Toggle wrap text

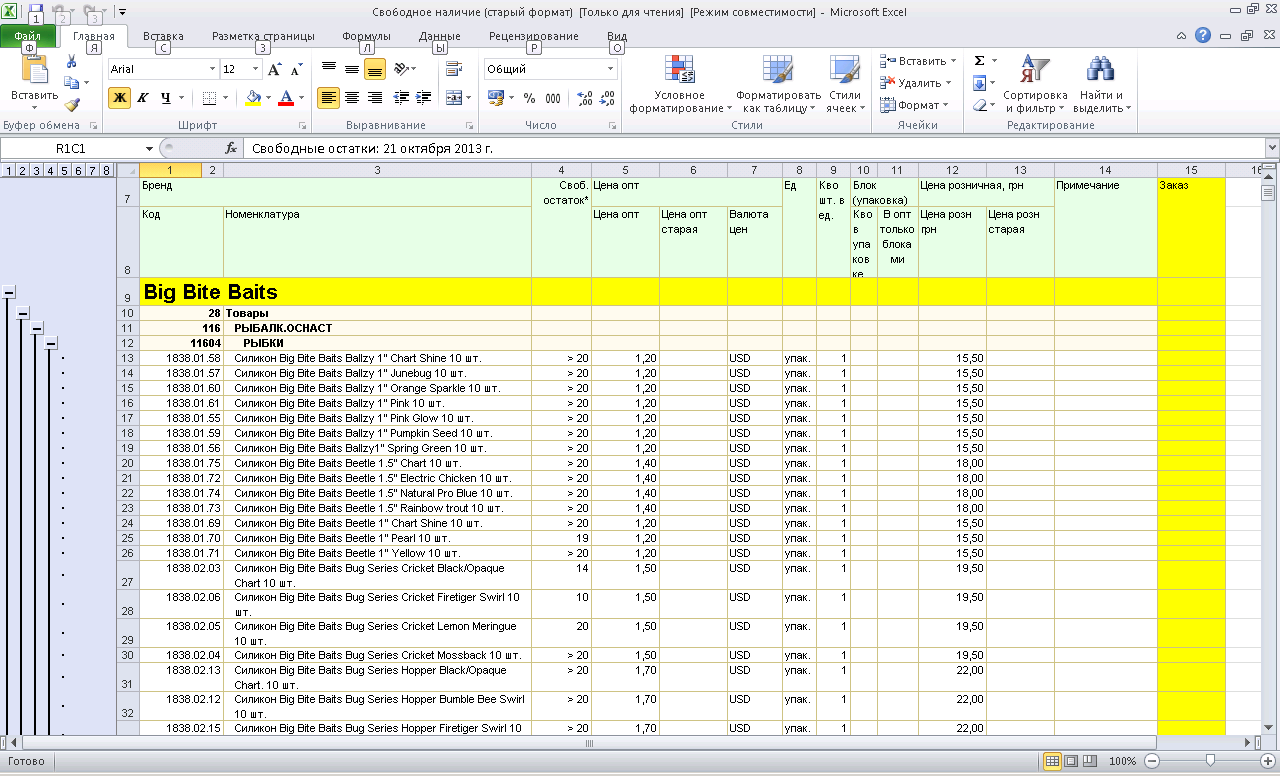[454, 69]
